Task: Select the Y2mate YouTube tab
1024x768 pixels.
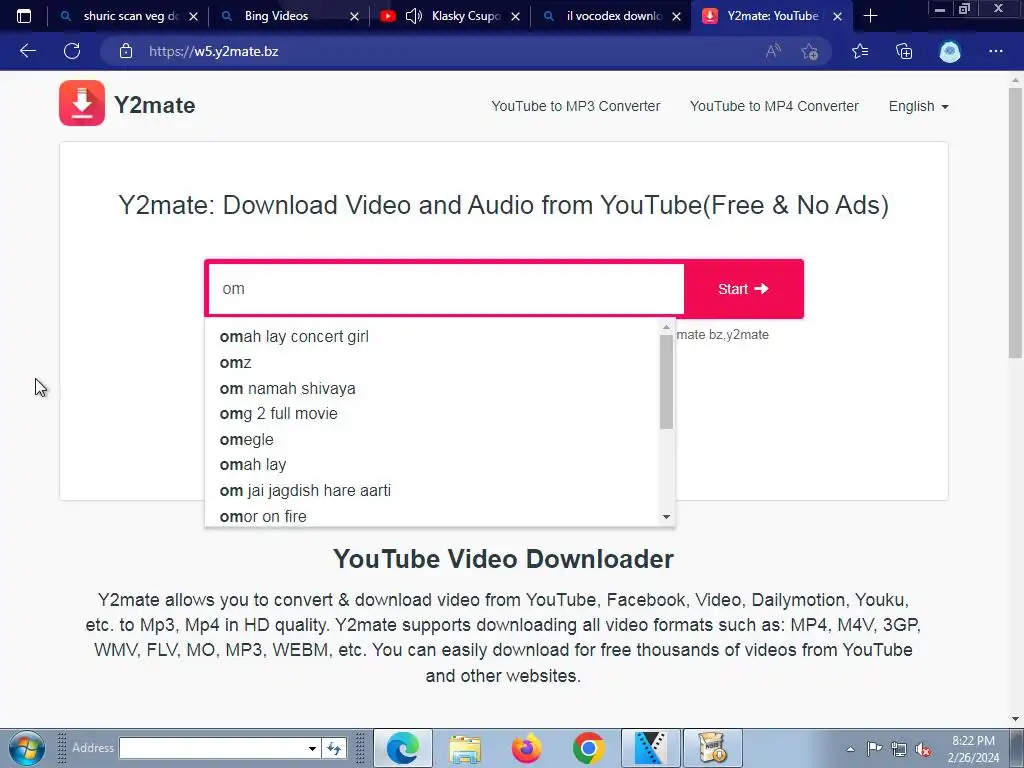Action: [773, 16]
